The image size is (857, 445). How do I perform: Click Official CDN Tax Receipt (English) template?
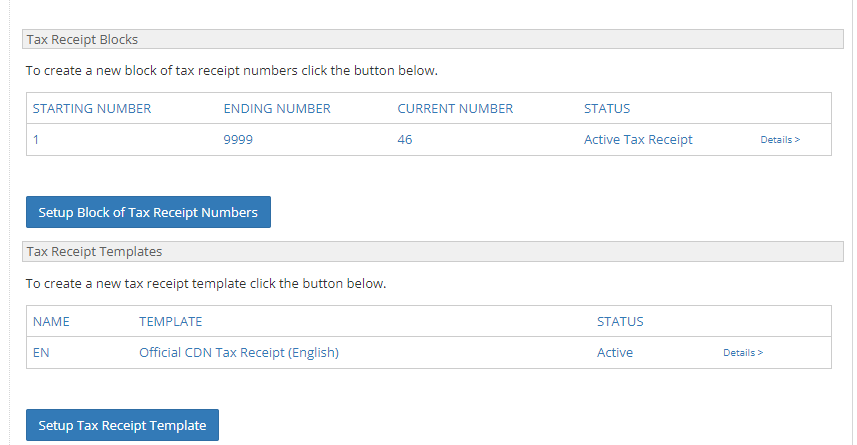tap(239, 353)
